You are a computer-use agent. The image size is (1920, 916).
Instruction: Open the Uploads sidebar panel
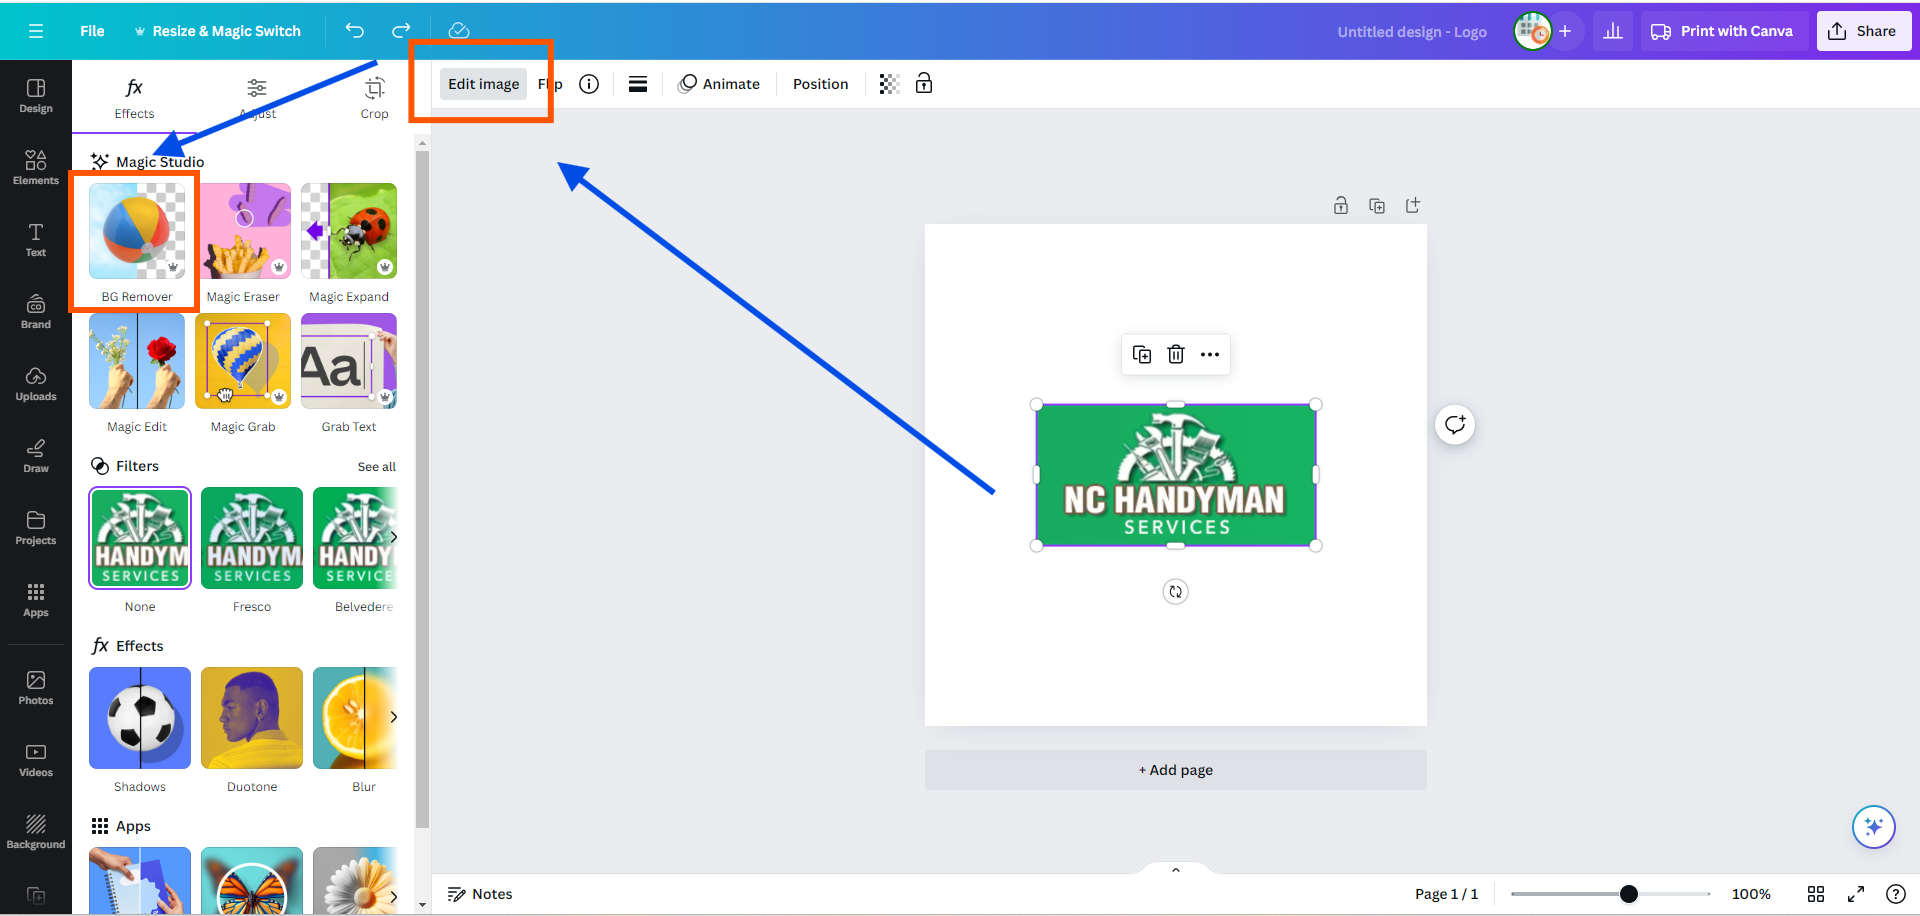(36, 384)
